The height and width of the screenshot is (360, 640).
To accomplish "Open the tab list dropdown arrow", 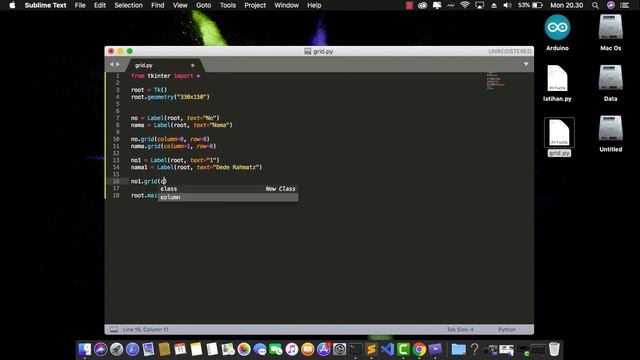I will pyautogui.click(x=526, y=64).
